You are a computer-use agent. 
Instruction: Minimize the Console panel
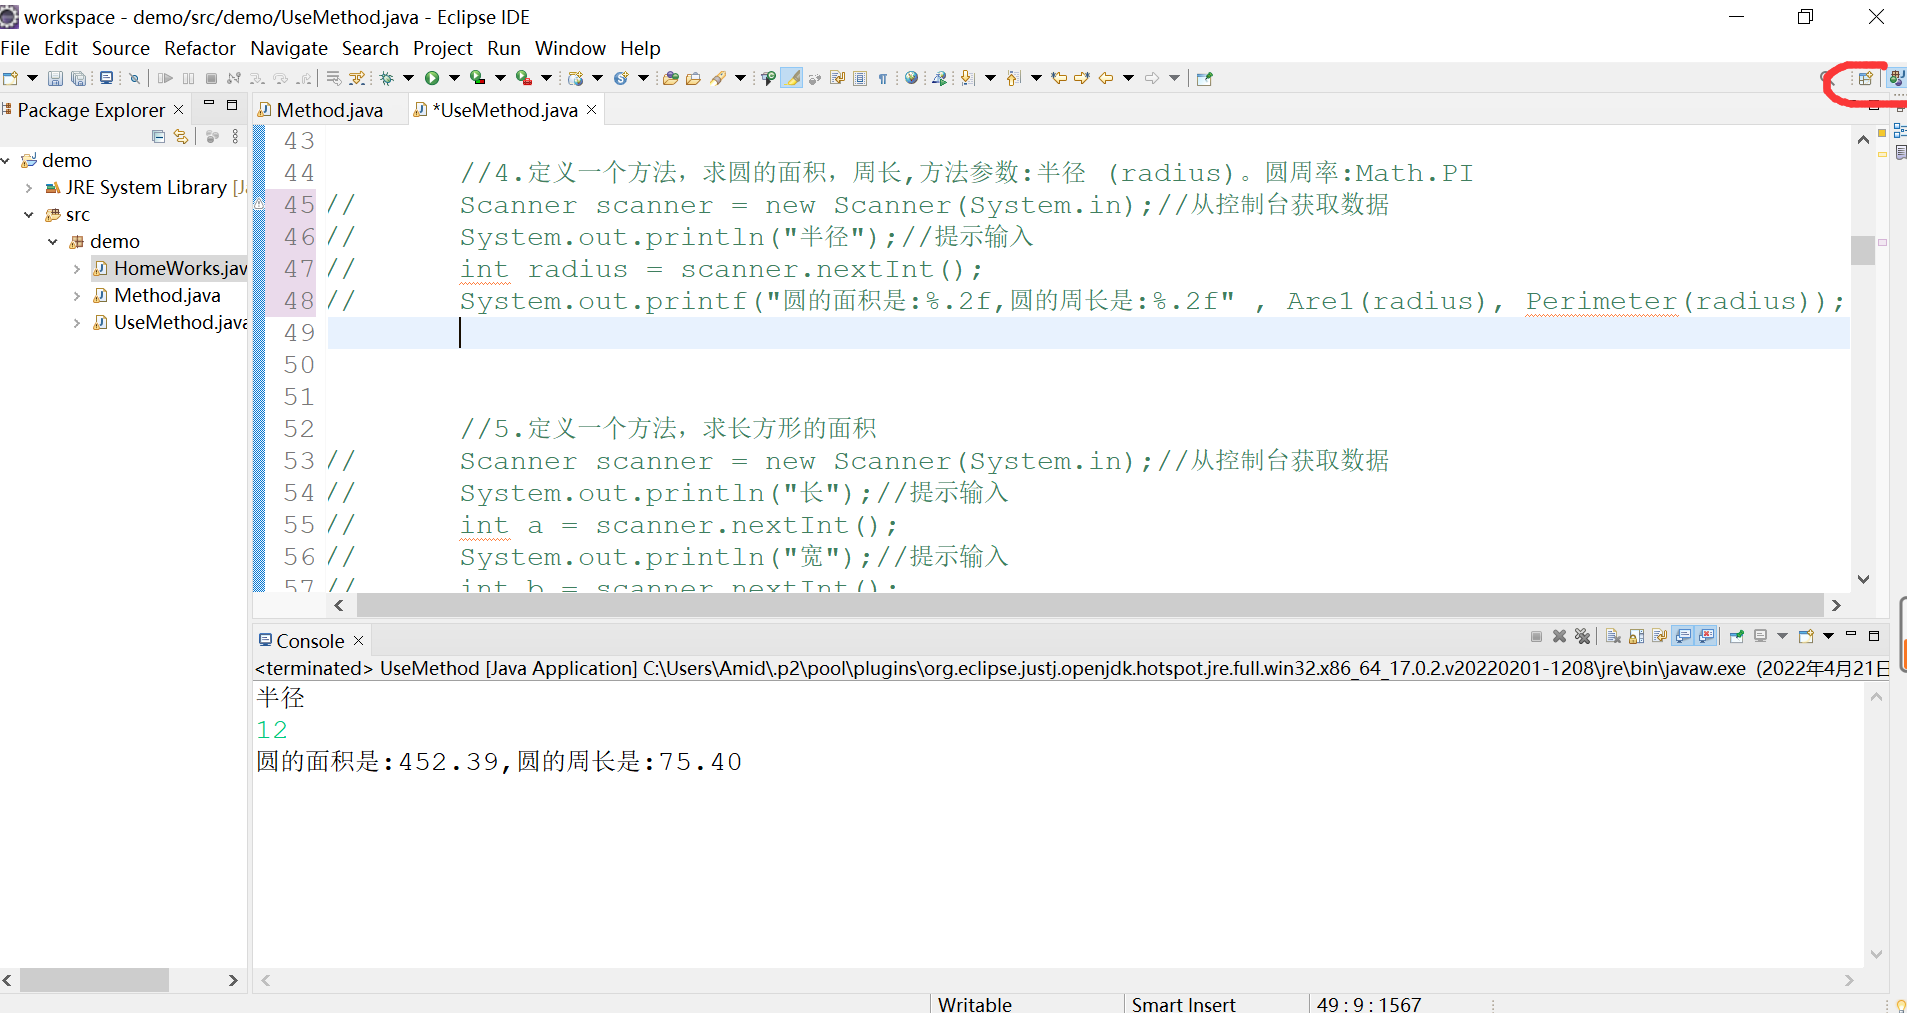coord(1851,634)
